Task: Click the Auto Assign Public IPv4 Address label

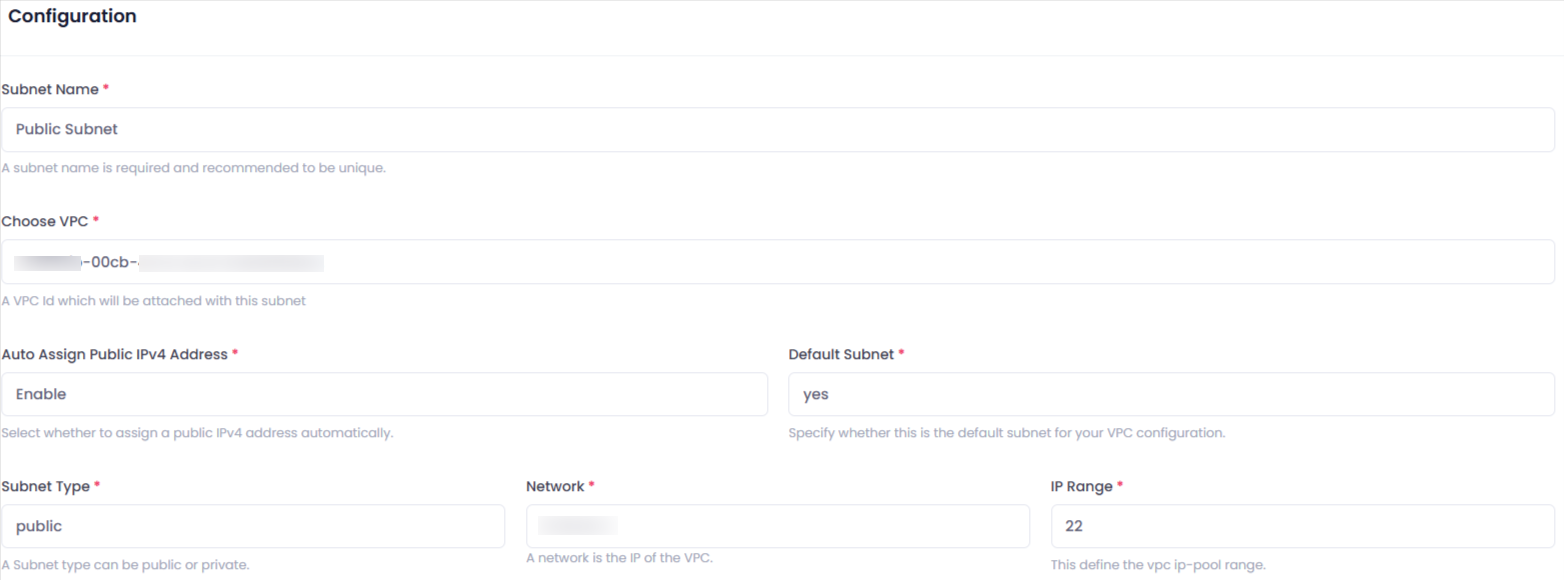Action: coord(115,354)
